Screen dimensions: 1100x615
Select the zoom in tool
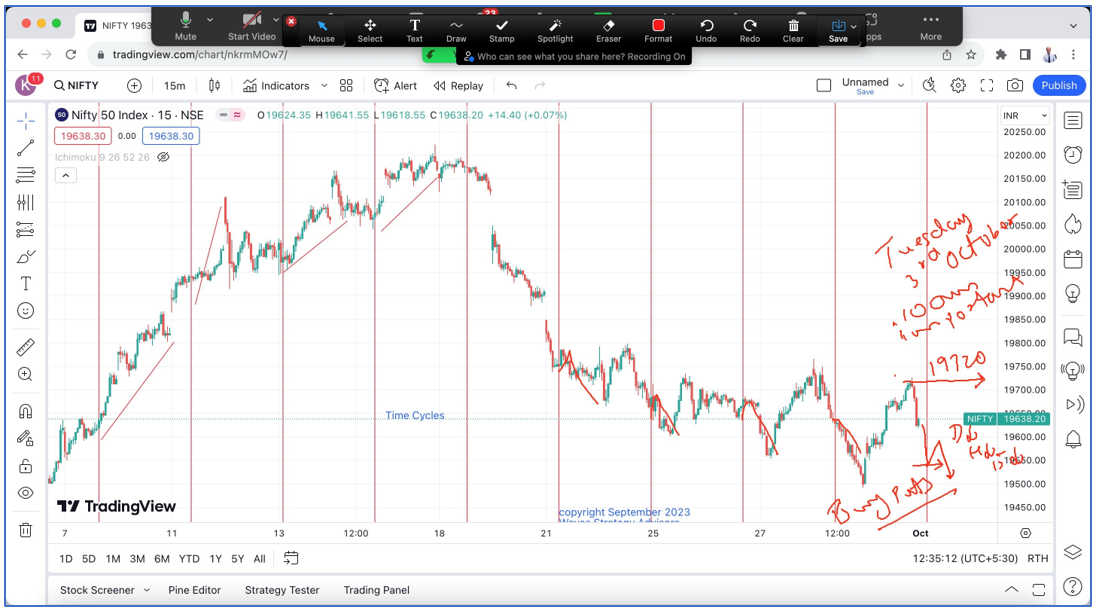pos(26,374)
